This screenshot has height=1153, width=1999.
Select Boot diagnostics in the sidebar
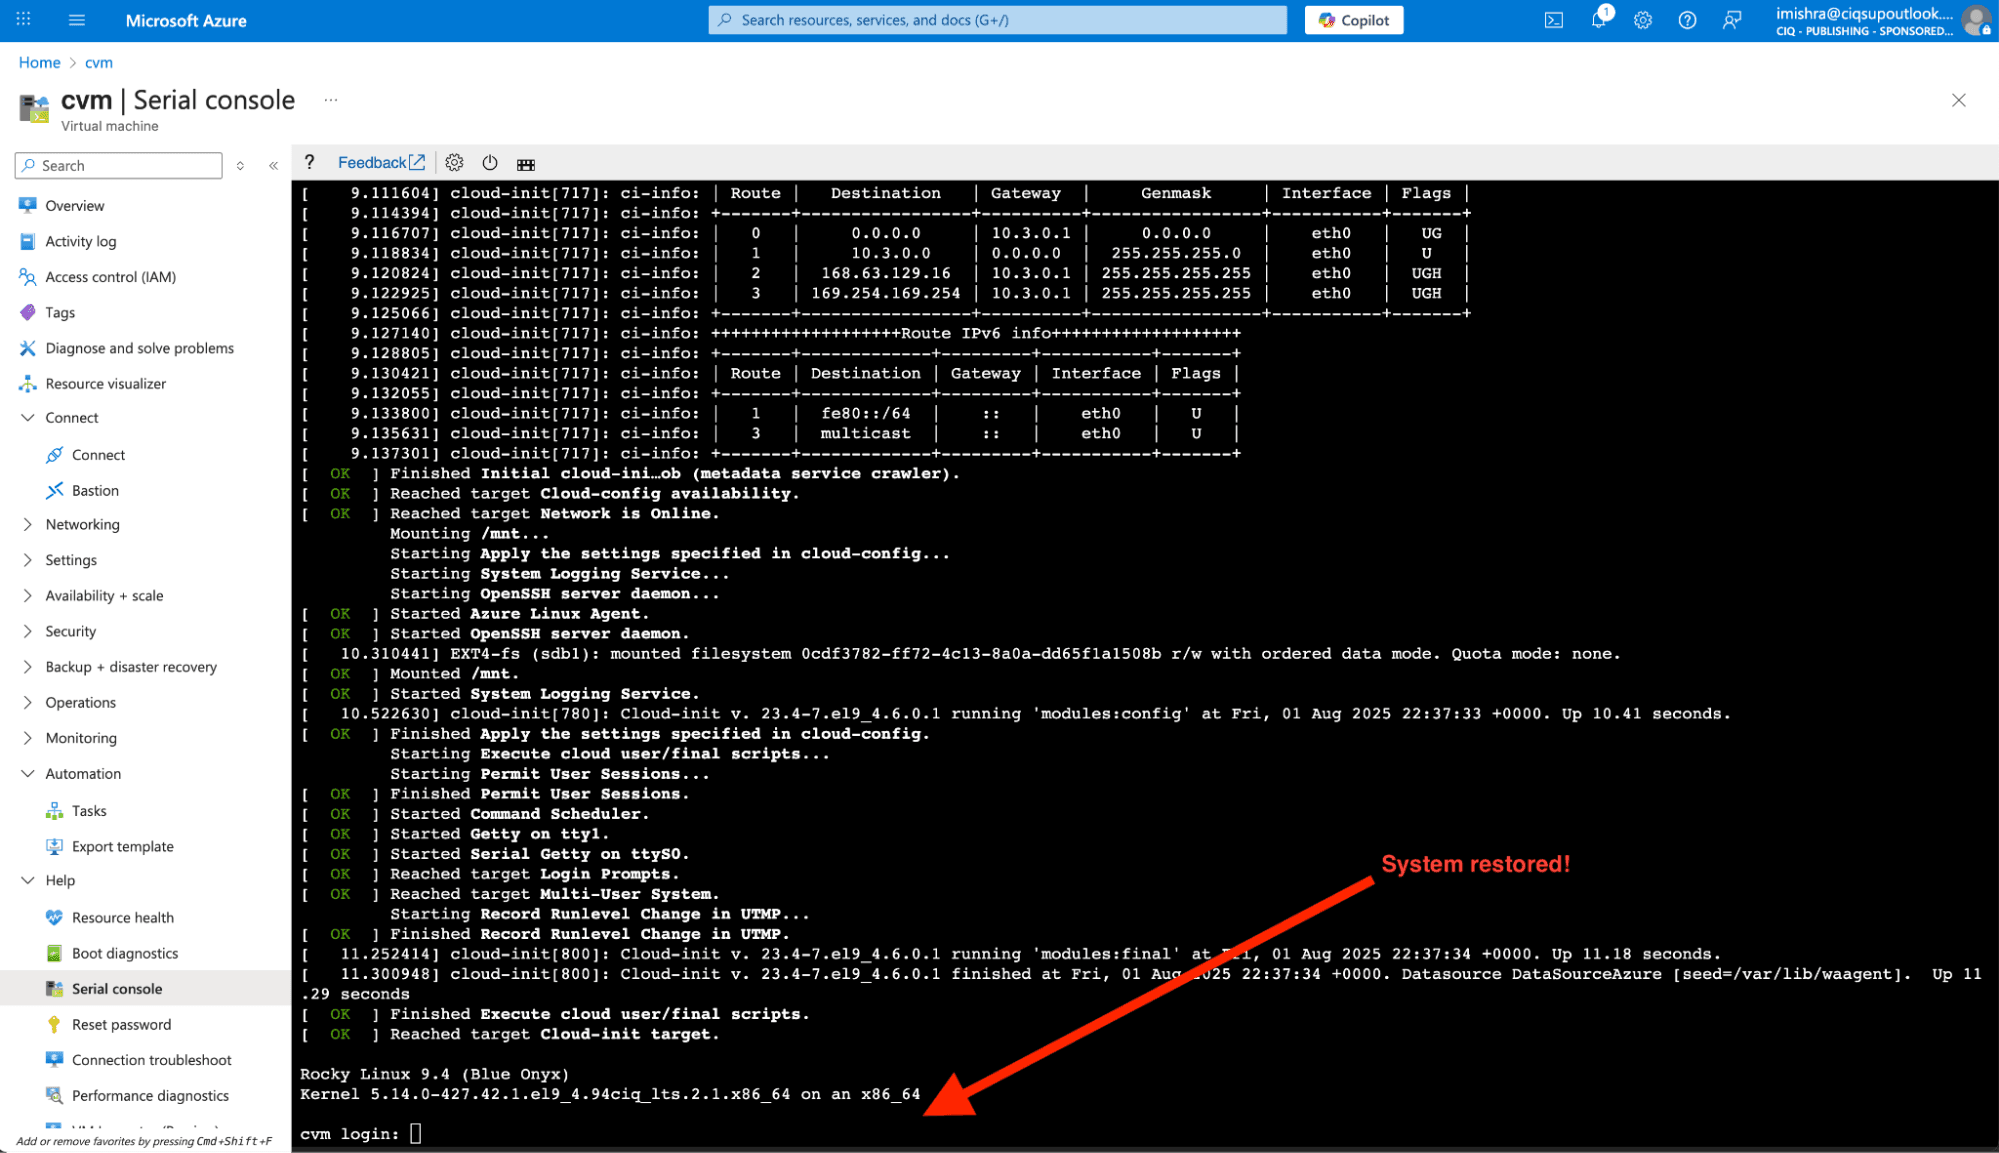124,953
